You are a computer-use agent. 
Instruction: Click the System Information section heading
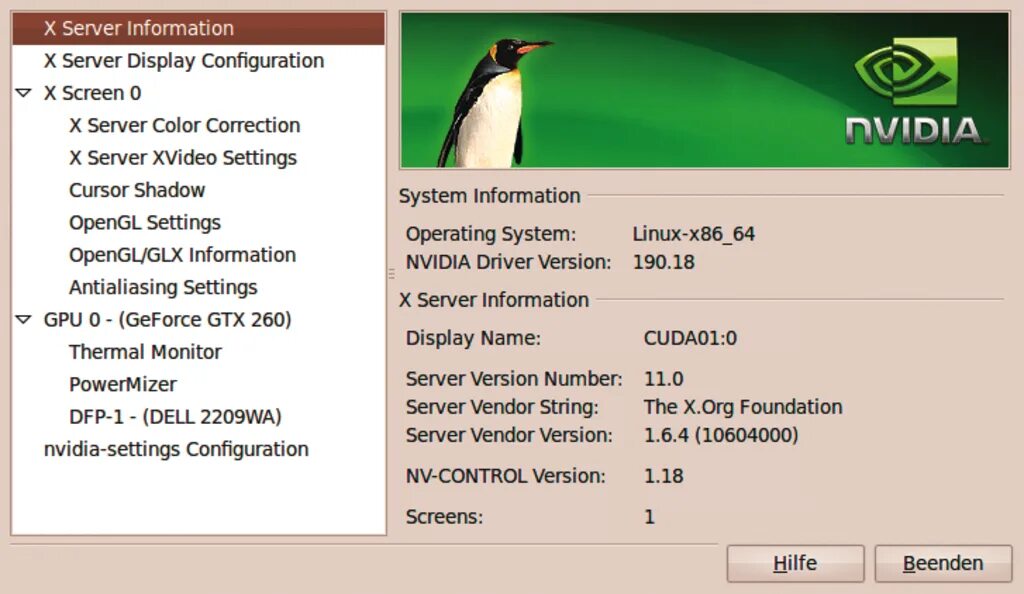click(x=490, y=196)
